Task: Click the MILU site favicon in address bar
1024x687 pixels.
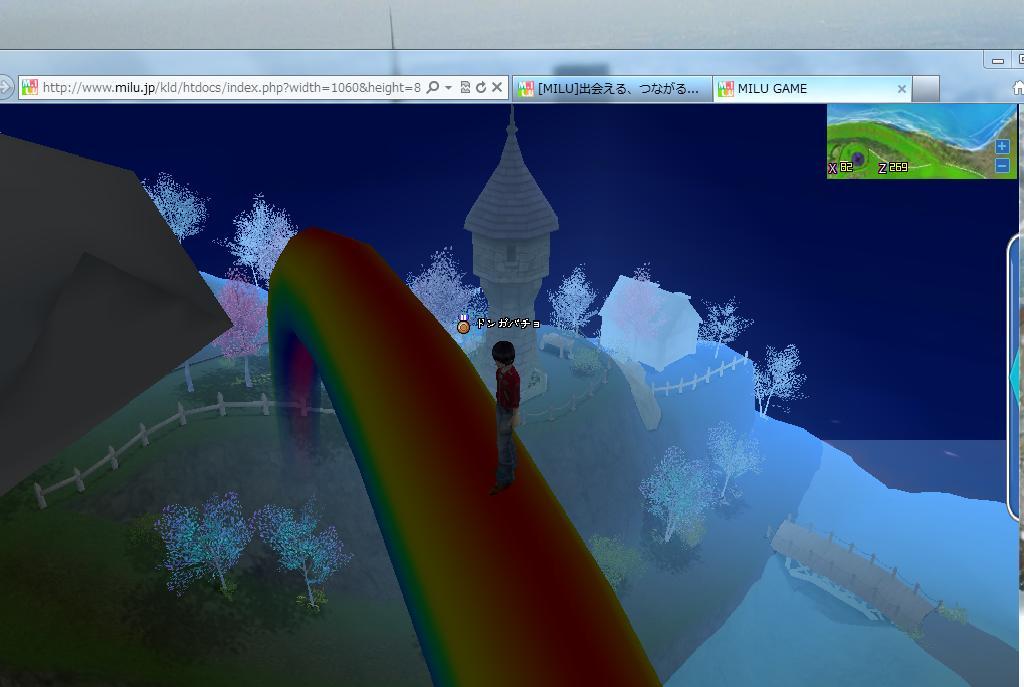Action: (x=29, y=88)
